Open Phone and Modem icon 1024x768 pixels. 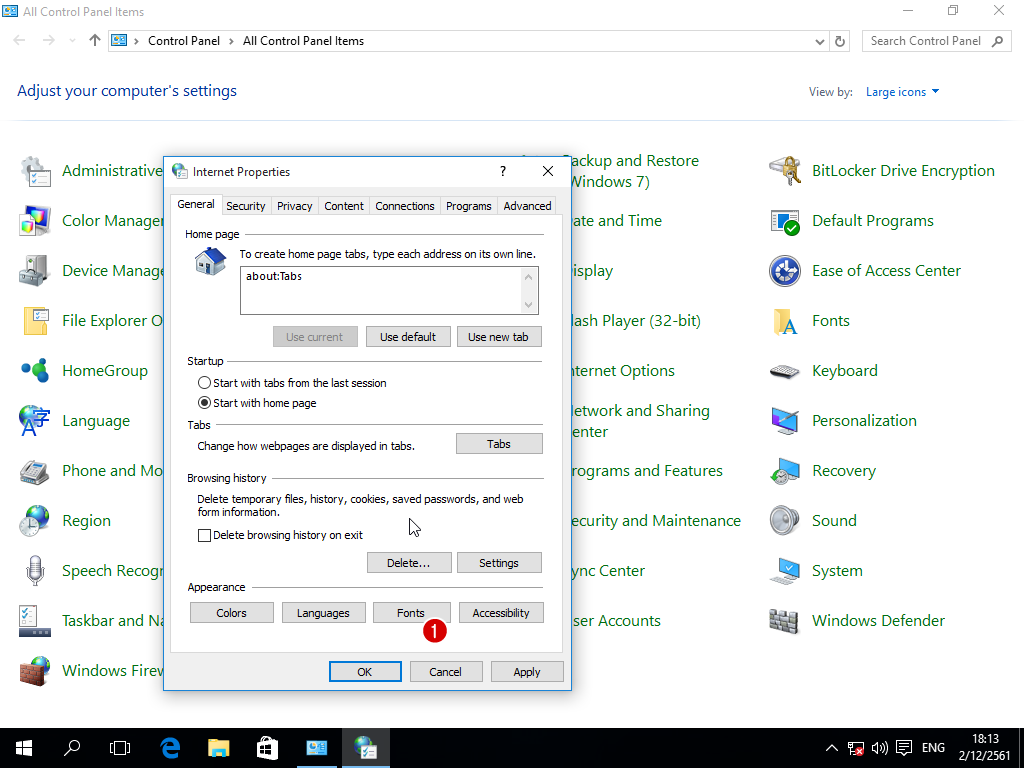pos(35,471)
